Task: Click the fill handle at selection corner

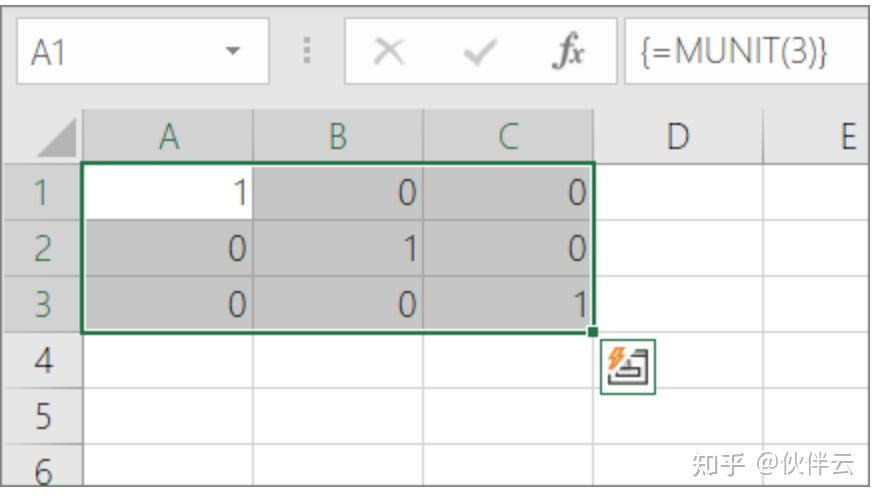Action: [593, 331]
